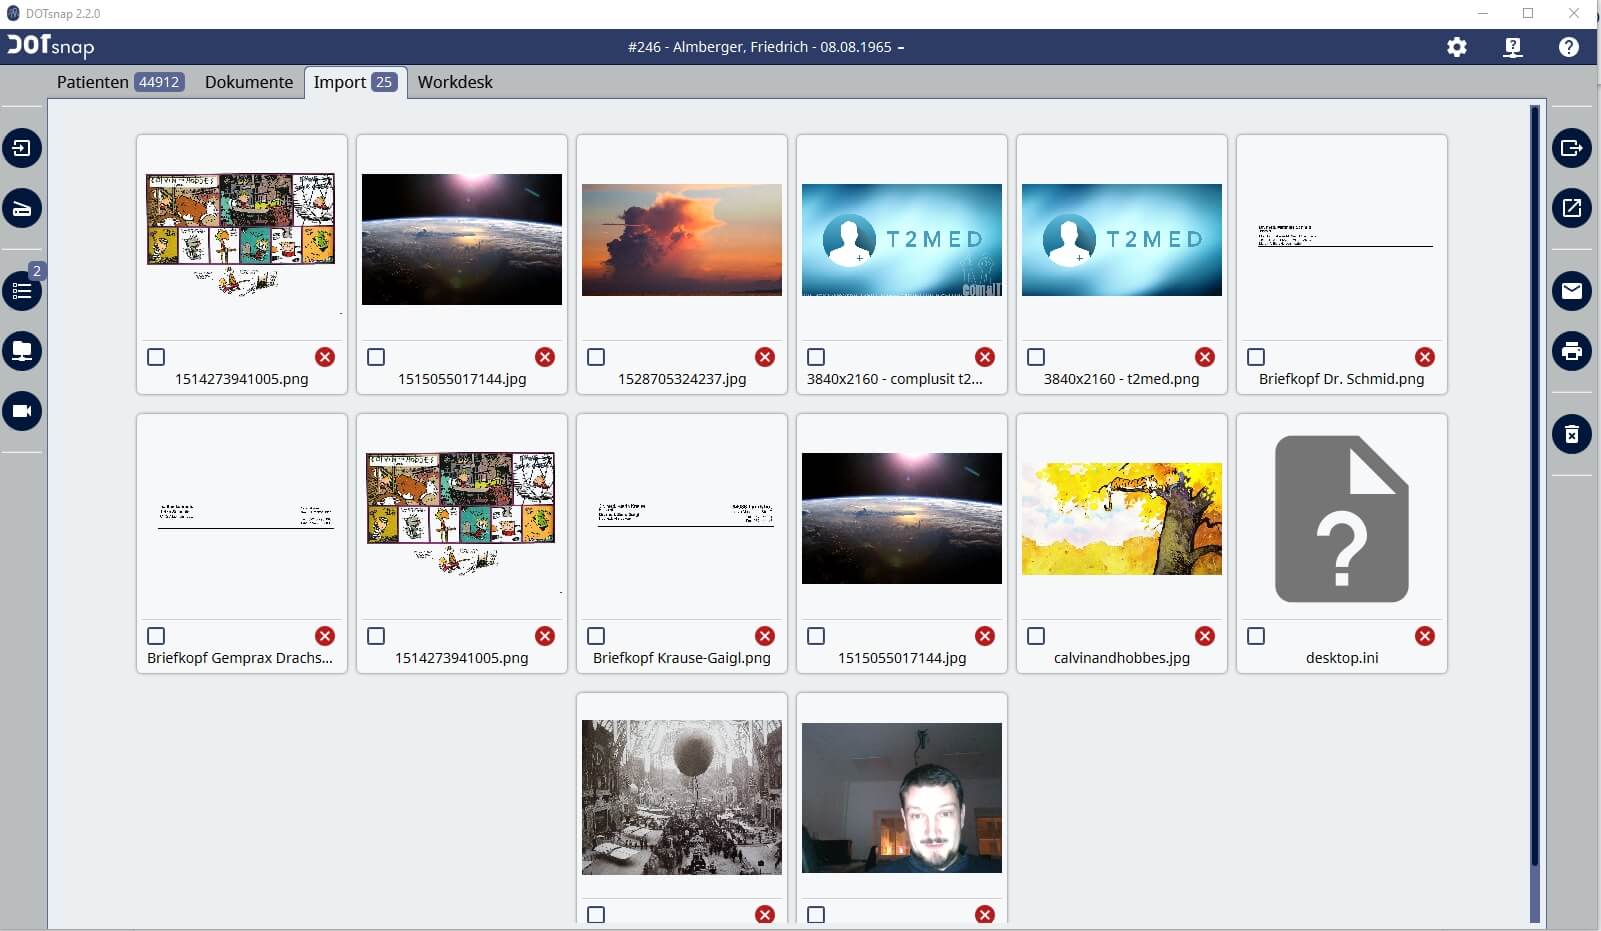Go to the Dokumente tab
This screenshot has width=1601, height=931.
click(x=249, y=82)
